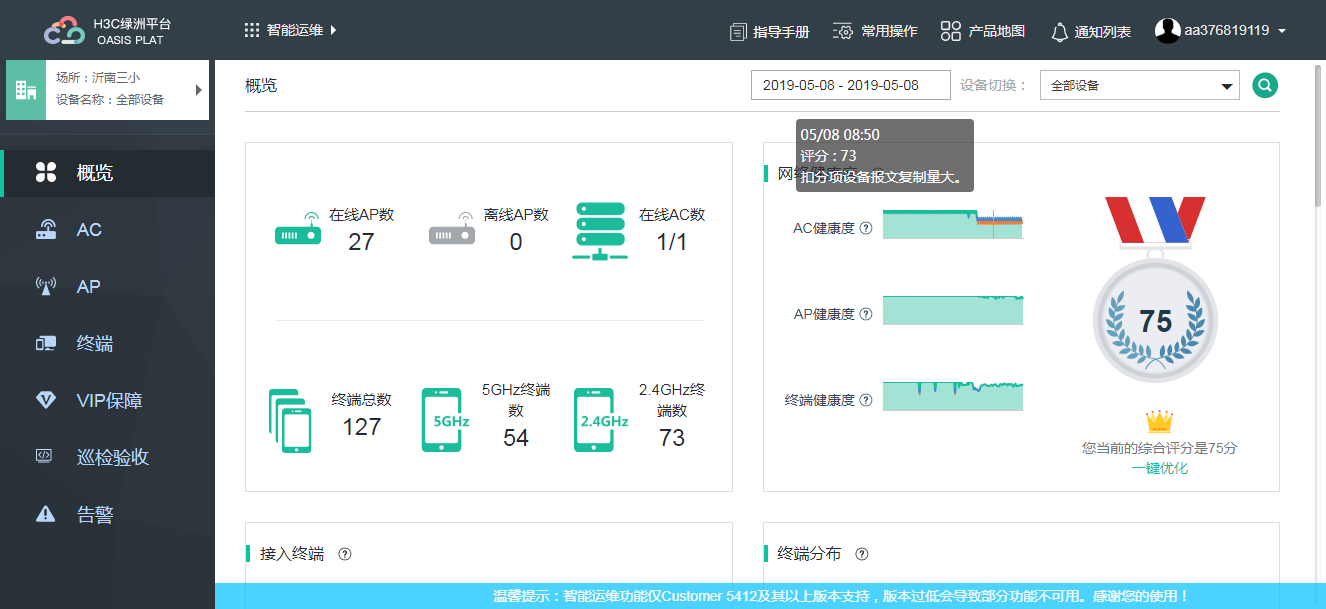Click the AC router icon in sidebar
The image size is (1326, 609).
pos(46,229)
